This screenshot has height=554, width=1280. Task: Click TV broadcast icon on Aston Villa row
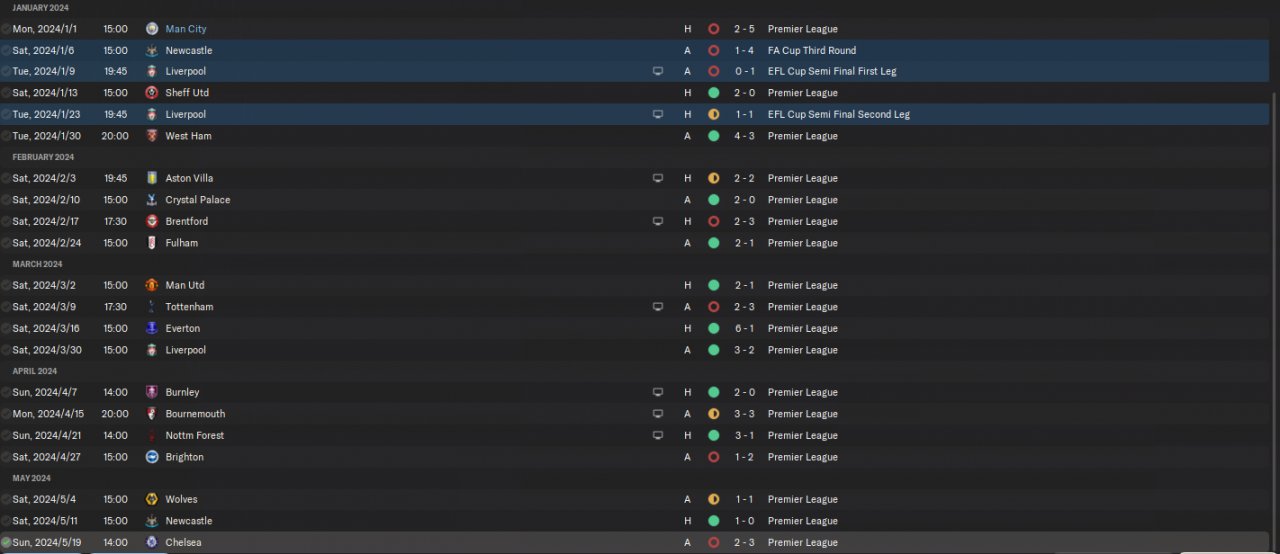(657, 178)
